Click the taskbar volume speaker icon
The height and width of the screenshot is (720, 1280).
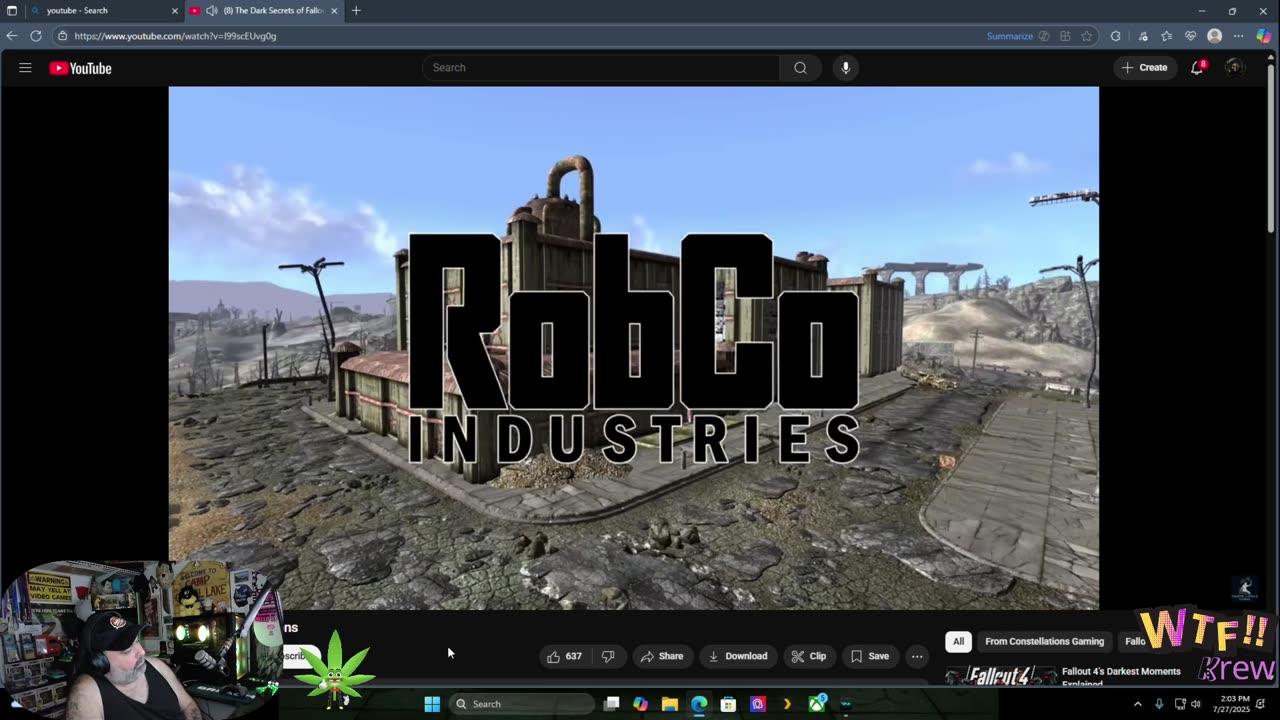tap(1196, 704)
